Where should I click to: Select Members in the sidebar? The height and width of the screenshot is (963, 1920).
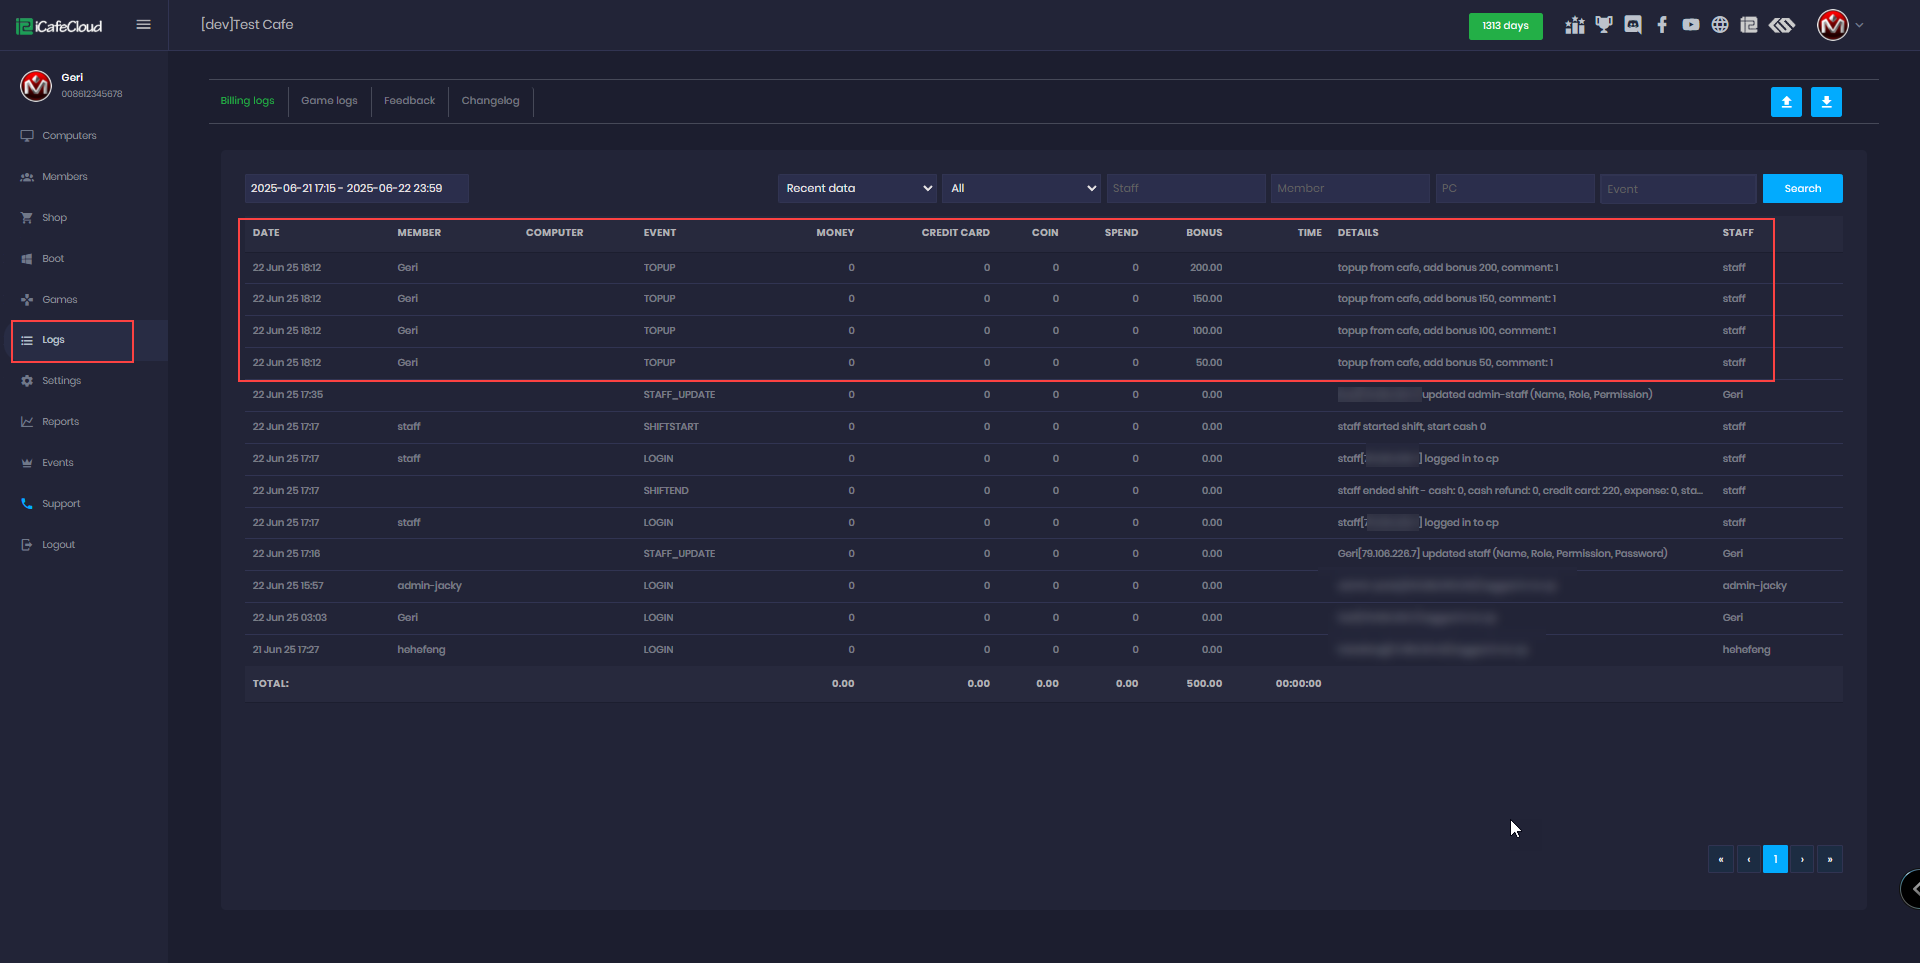65,177
